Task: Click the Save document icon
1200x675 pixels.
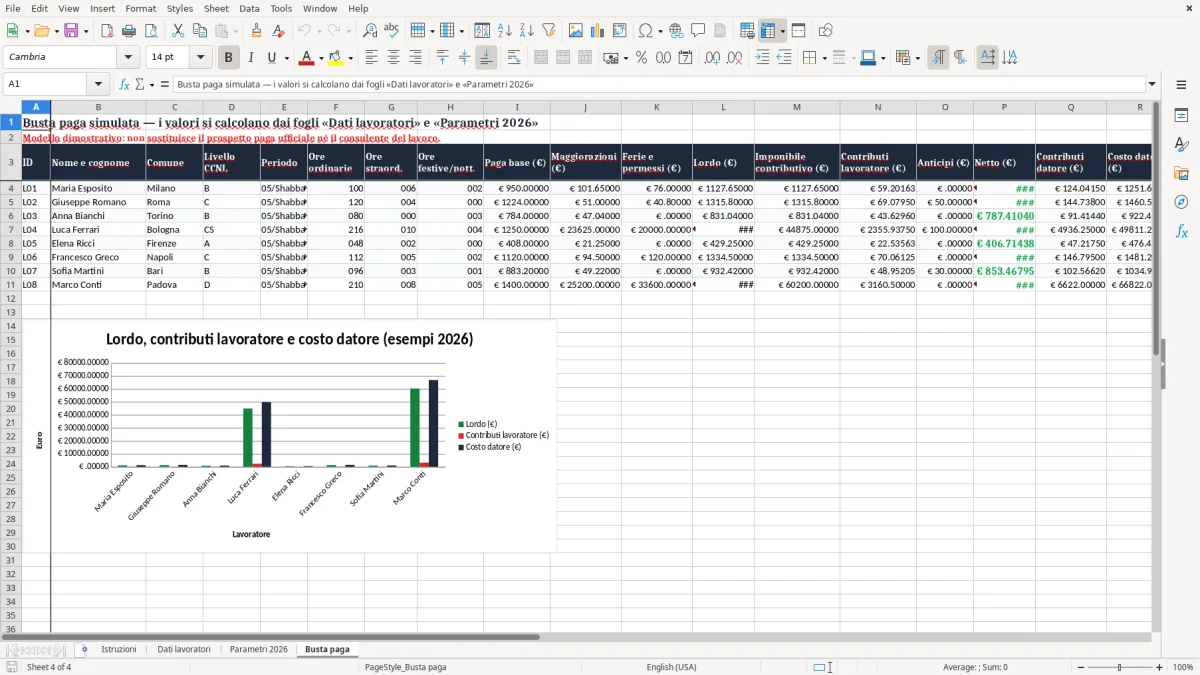Action: pos(71,31)
